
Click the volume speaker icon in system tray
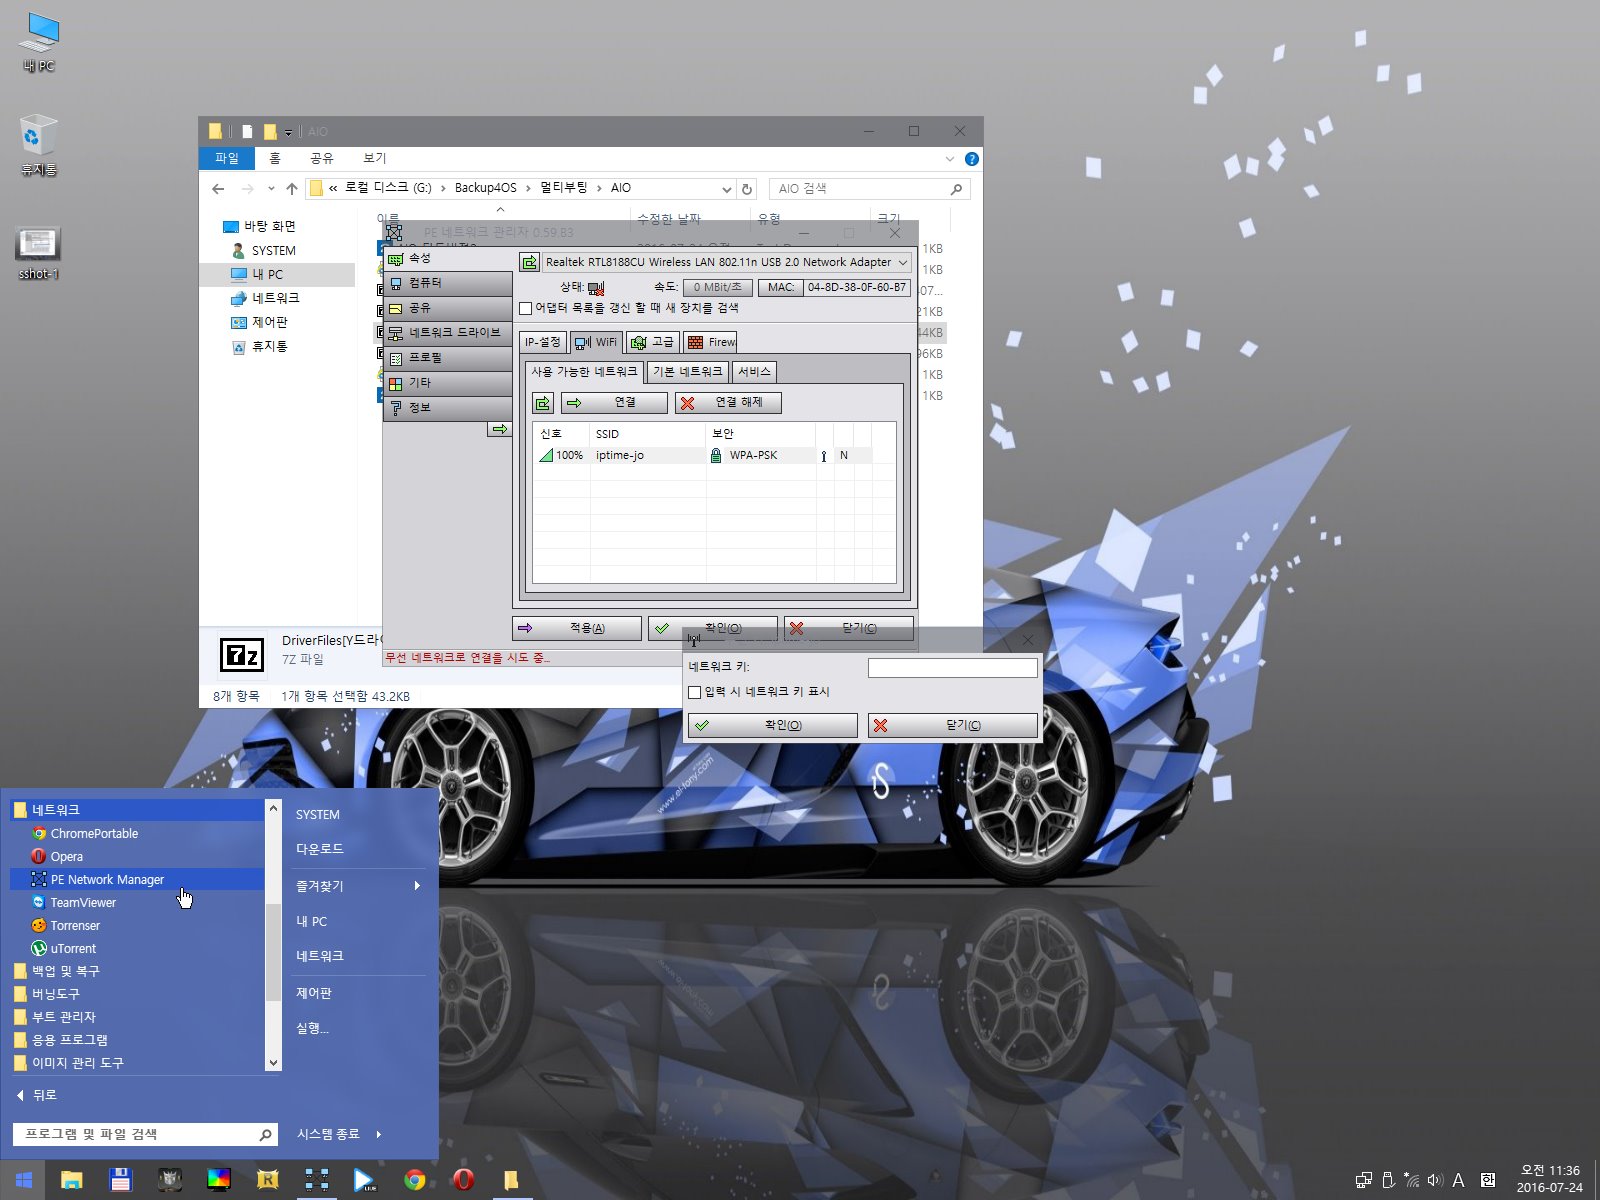1435,1180
